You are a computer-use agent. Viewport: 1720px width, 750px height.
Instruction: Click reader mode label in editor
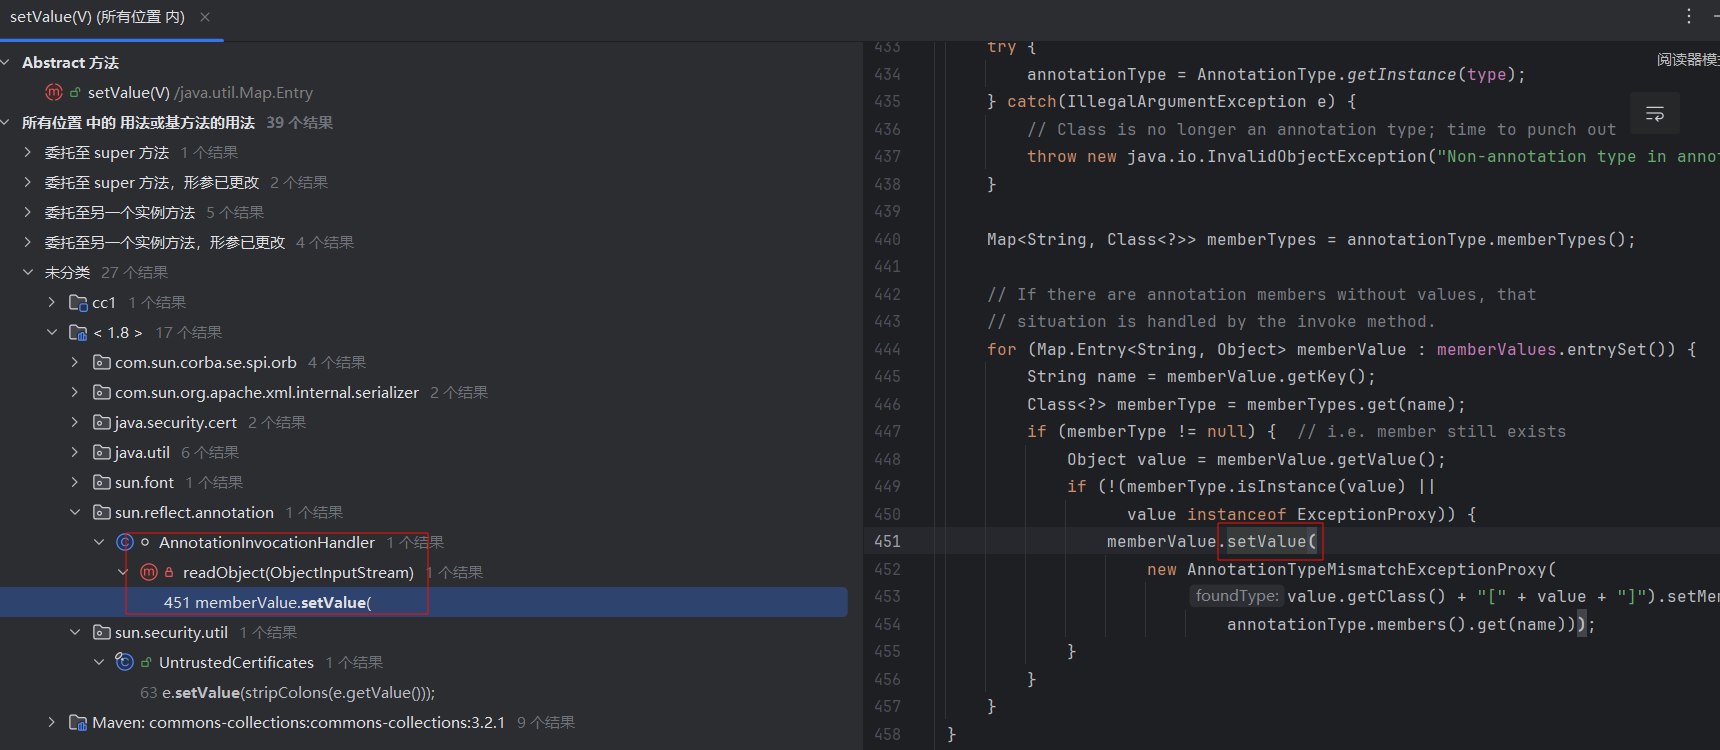point(1687,60)
